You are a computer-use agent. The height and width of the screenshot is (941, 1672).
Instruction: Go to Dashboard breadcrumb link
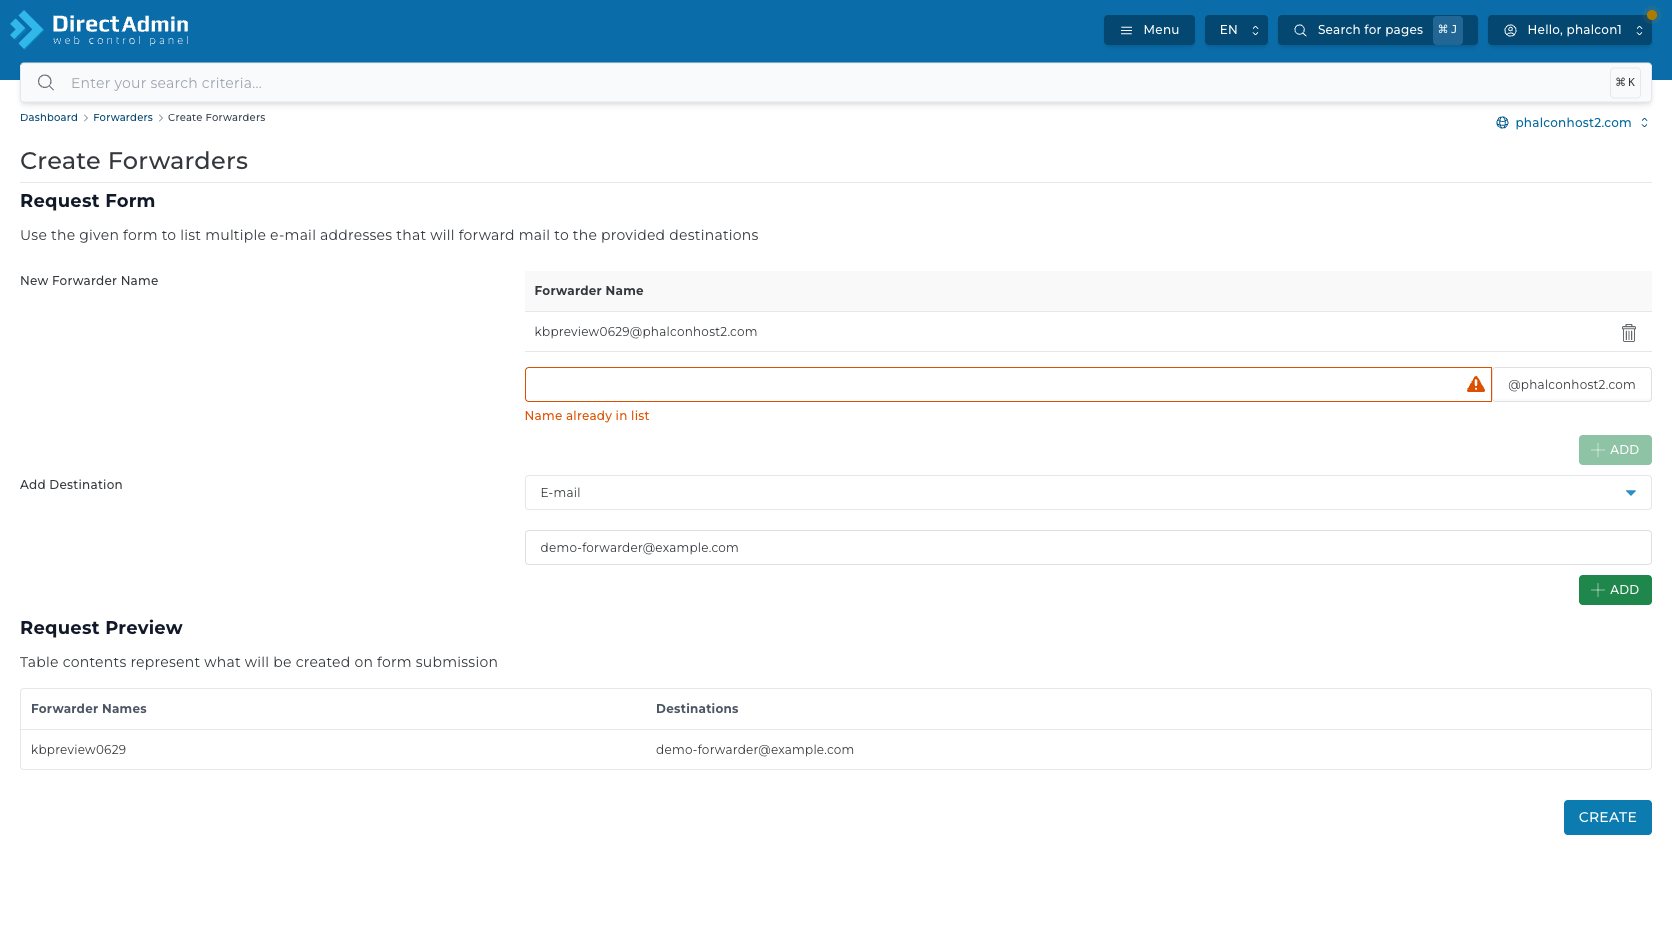point(49,118)
